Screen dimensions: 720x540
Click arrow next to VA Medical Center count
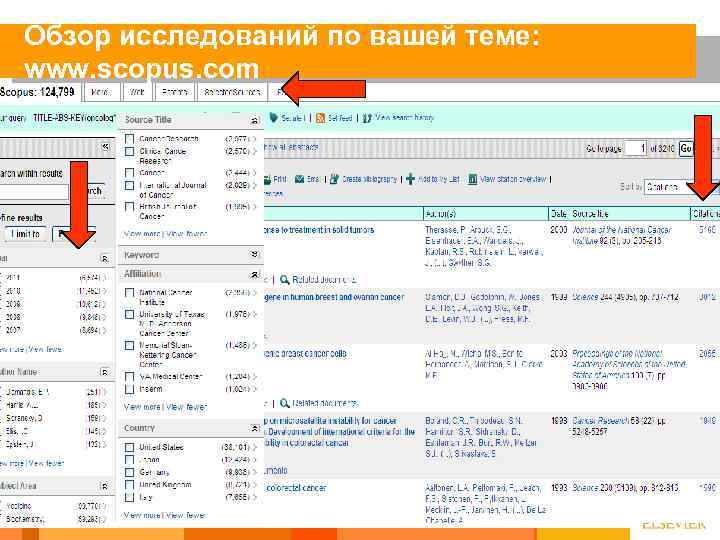pos(254,377)
